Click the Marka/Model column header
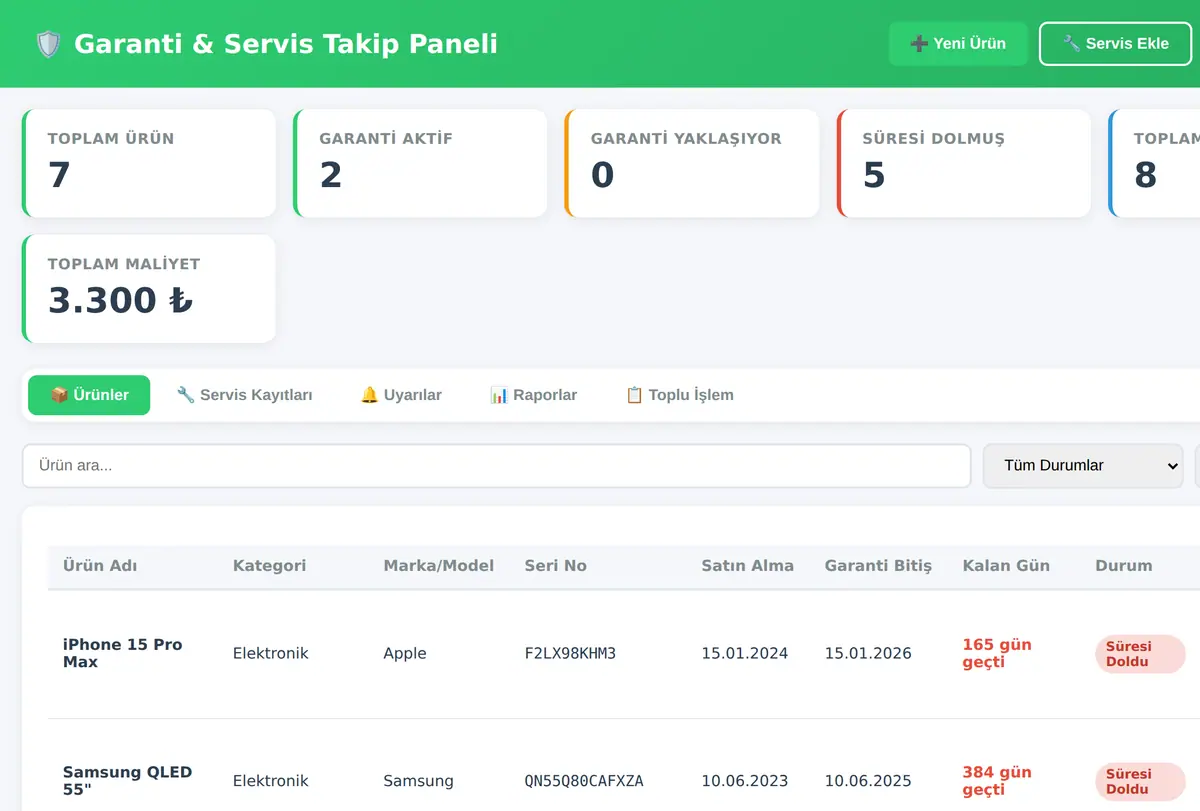This screenshot has height=811, width=1200. tap(439, 566)
